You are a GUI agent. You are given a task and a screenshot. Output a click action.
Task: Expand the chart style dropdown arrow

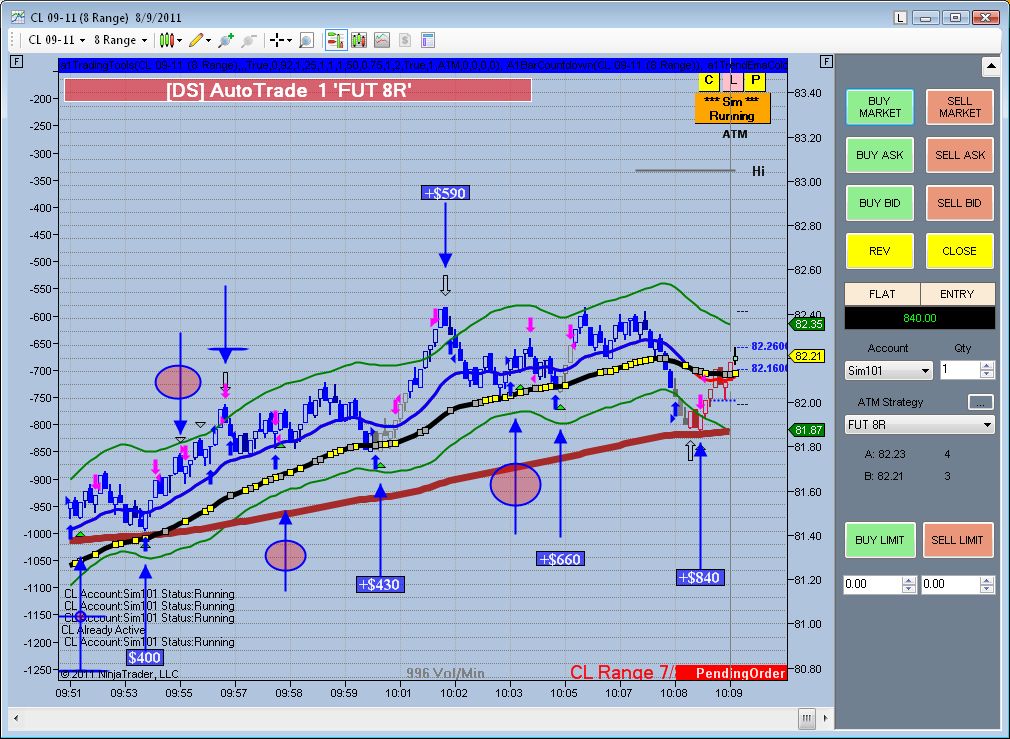[x=179, y=40]
